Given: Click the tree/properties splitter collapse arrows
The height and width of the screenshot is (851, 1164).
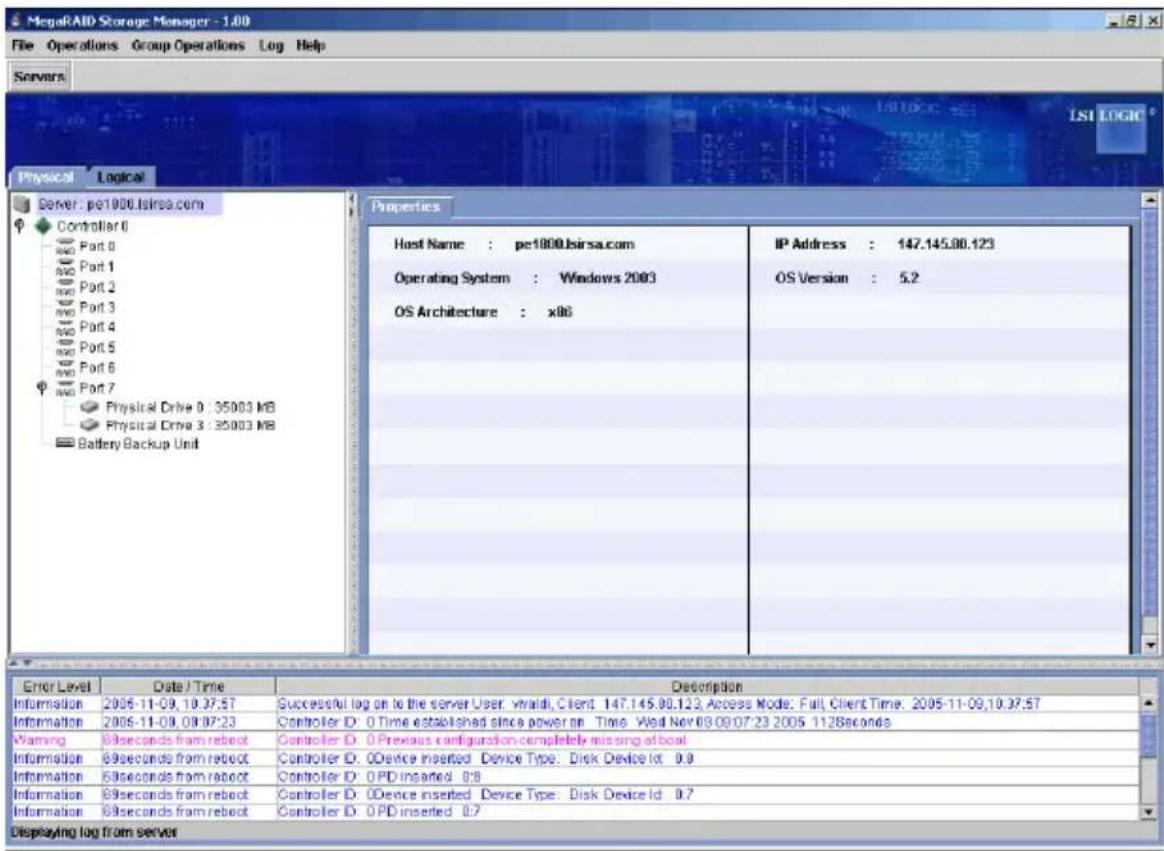Looking at the screenshot, I should 353,207.
